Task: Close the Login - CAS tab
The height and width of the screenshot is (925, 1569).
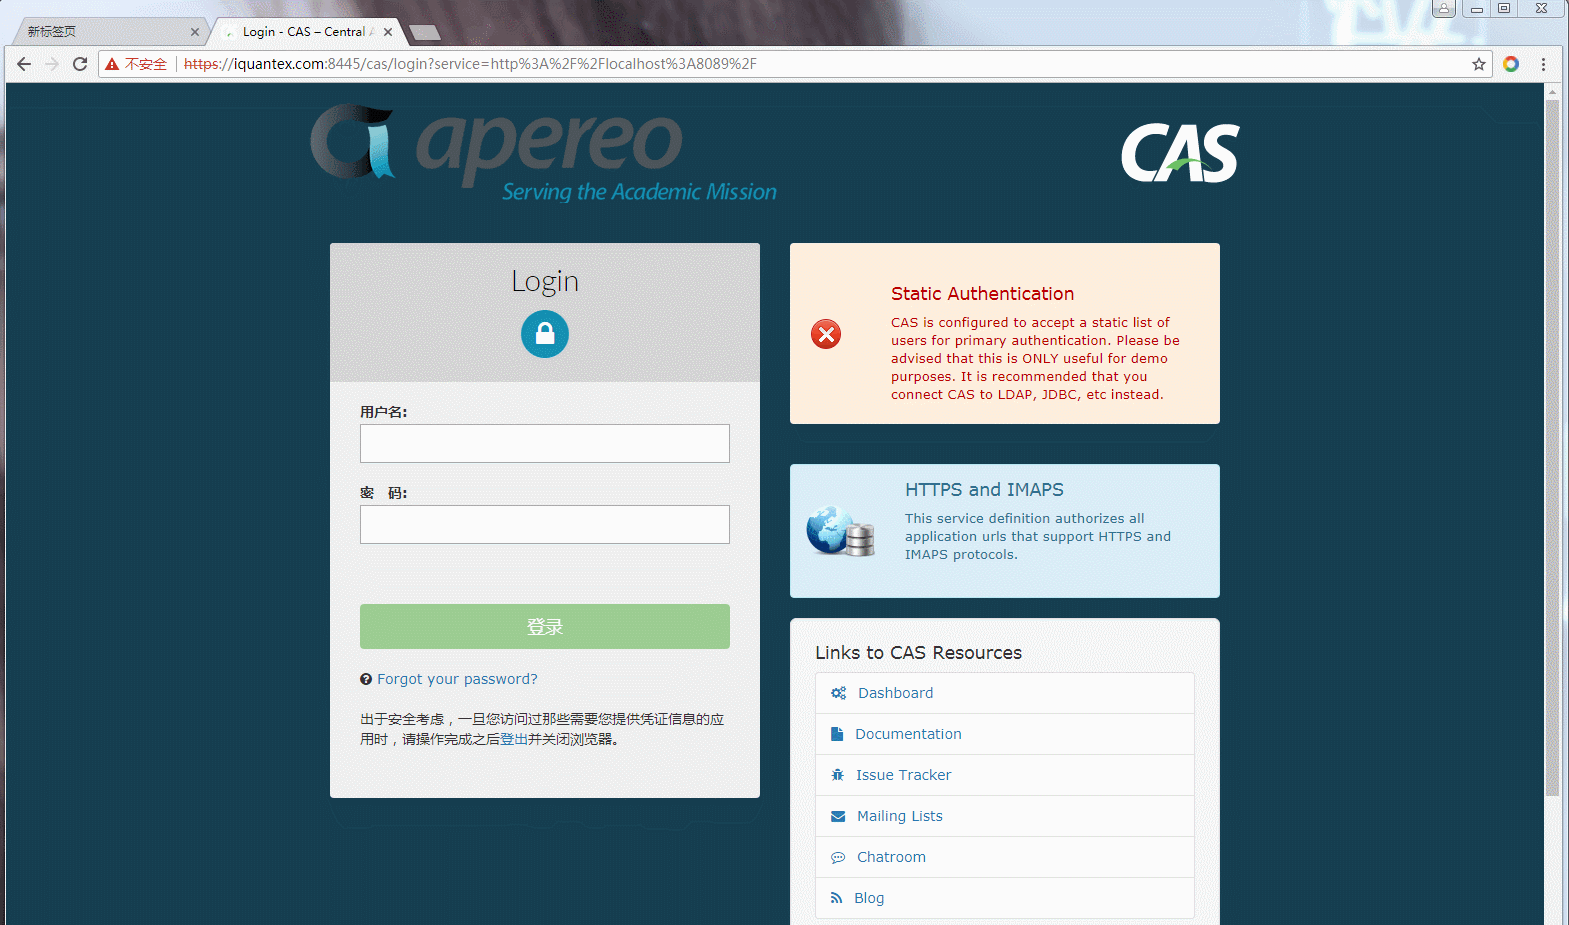Action: 388,32
